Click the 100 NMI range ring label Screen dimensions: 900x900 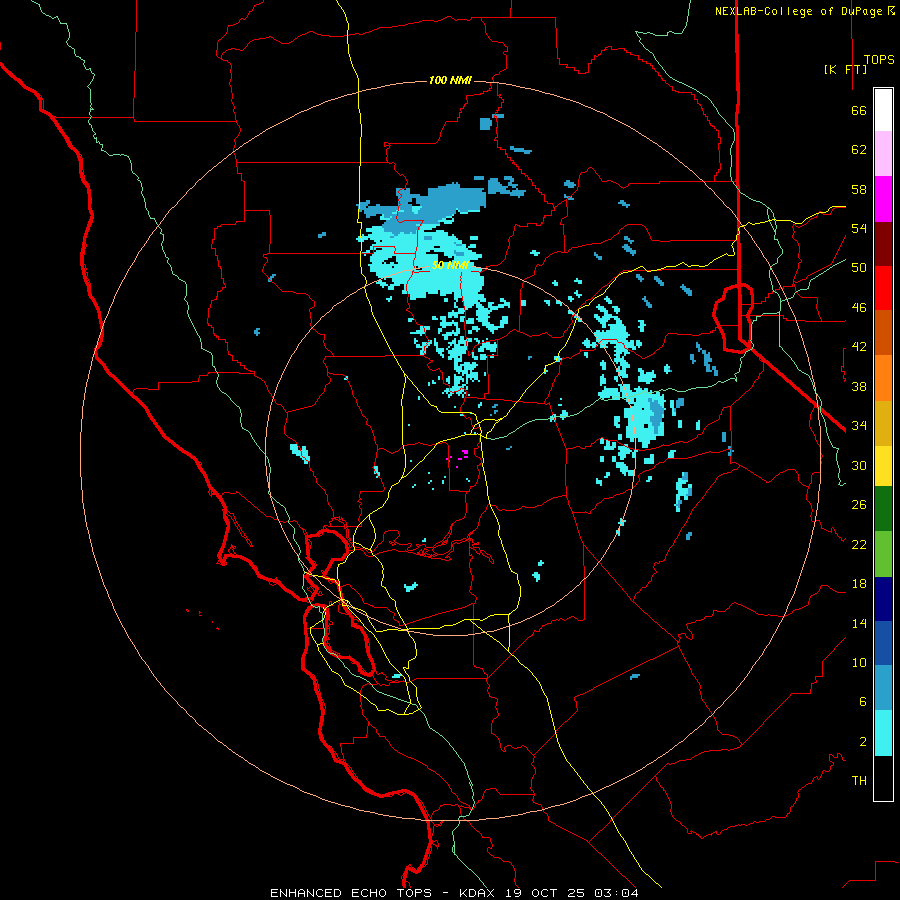click(450, 80)
